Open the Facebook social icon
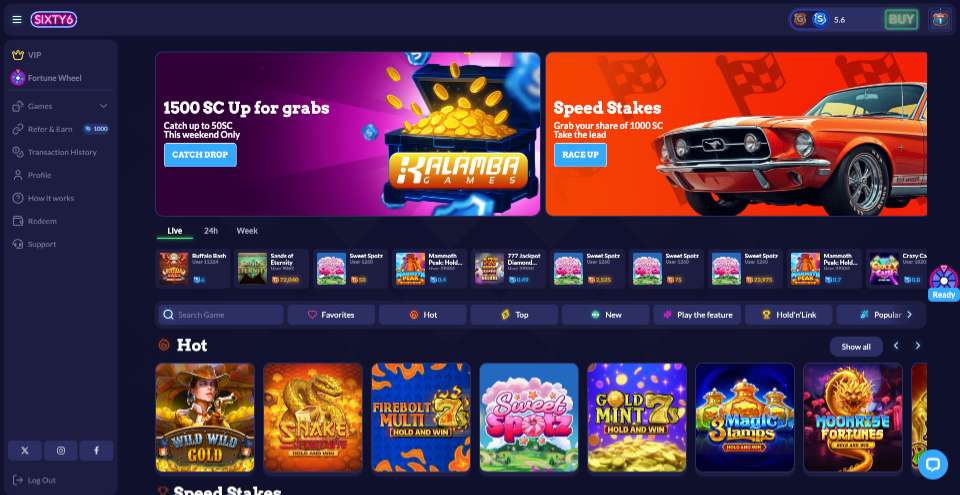The width and height of the screenshot is (960, 495). [96, 450]
